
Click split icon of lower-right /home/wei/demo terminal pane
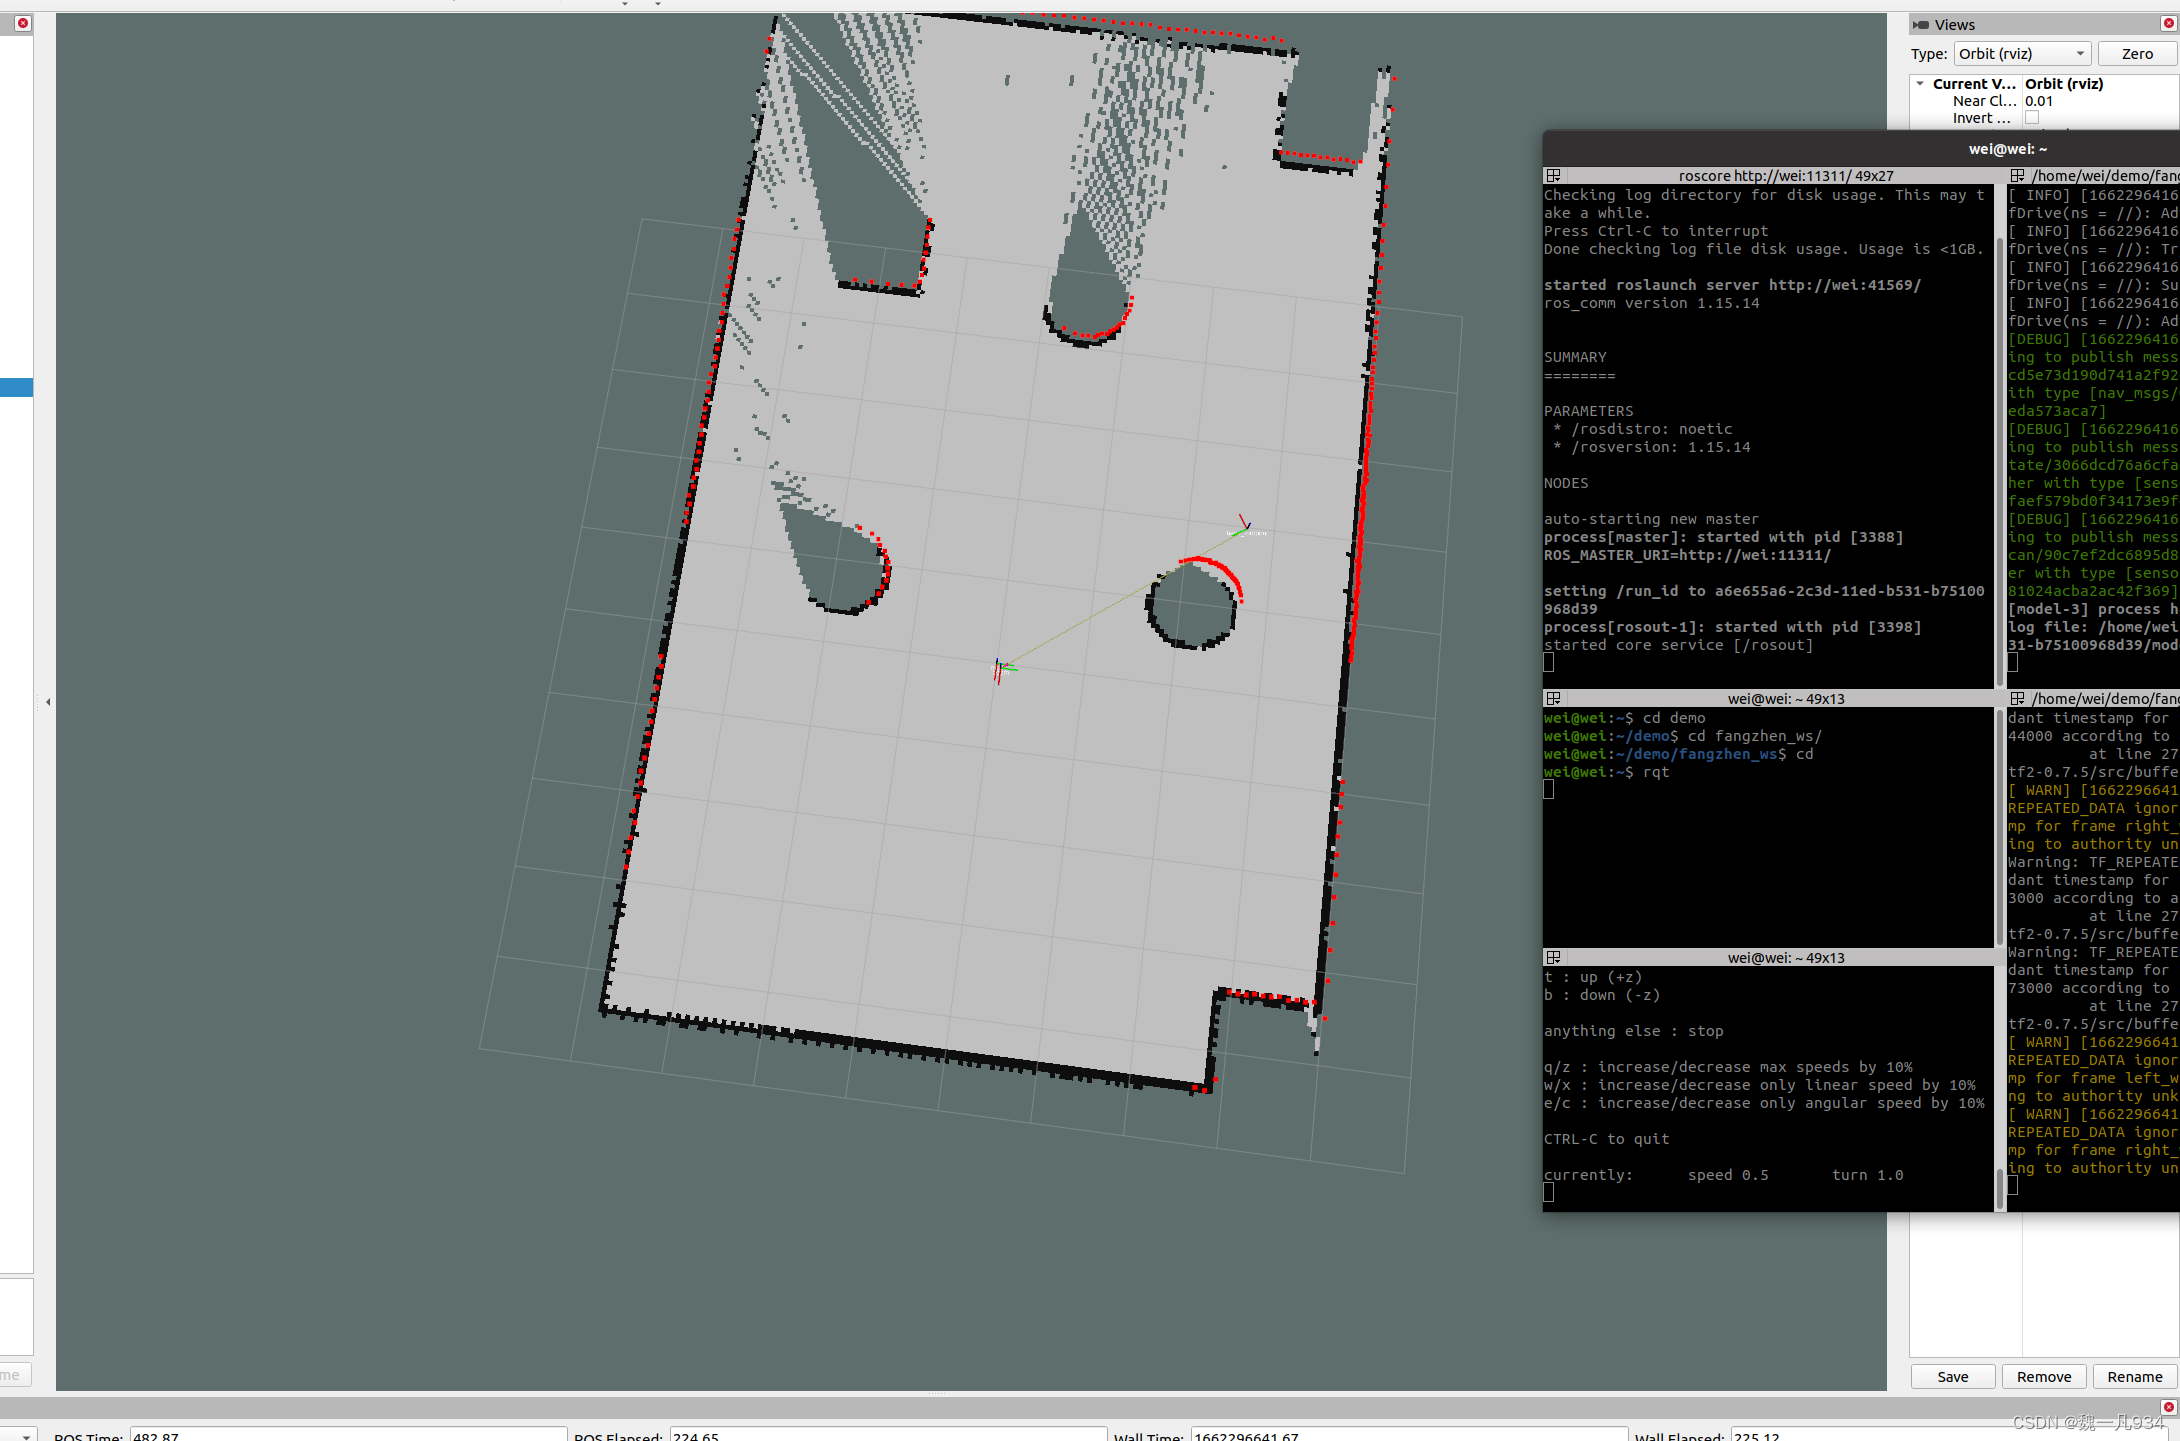pos(2017,699)
